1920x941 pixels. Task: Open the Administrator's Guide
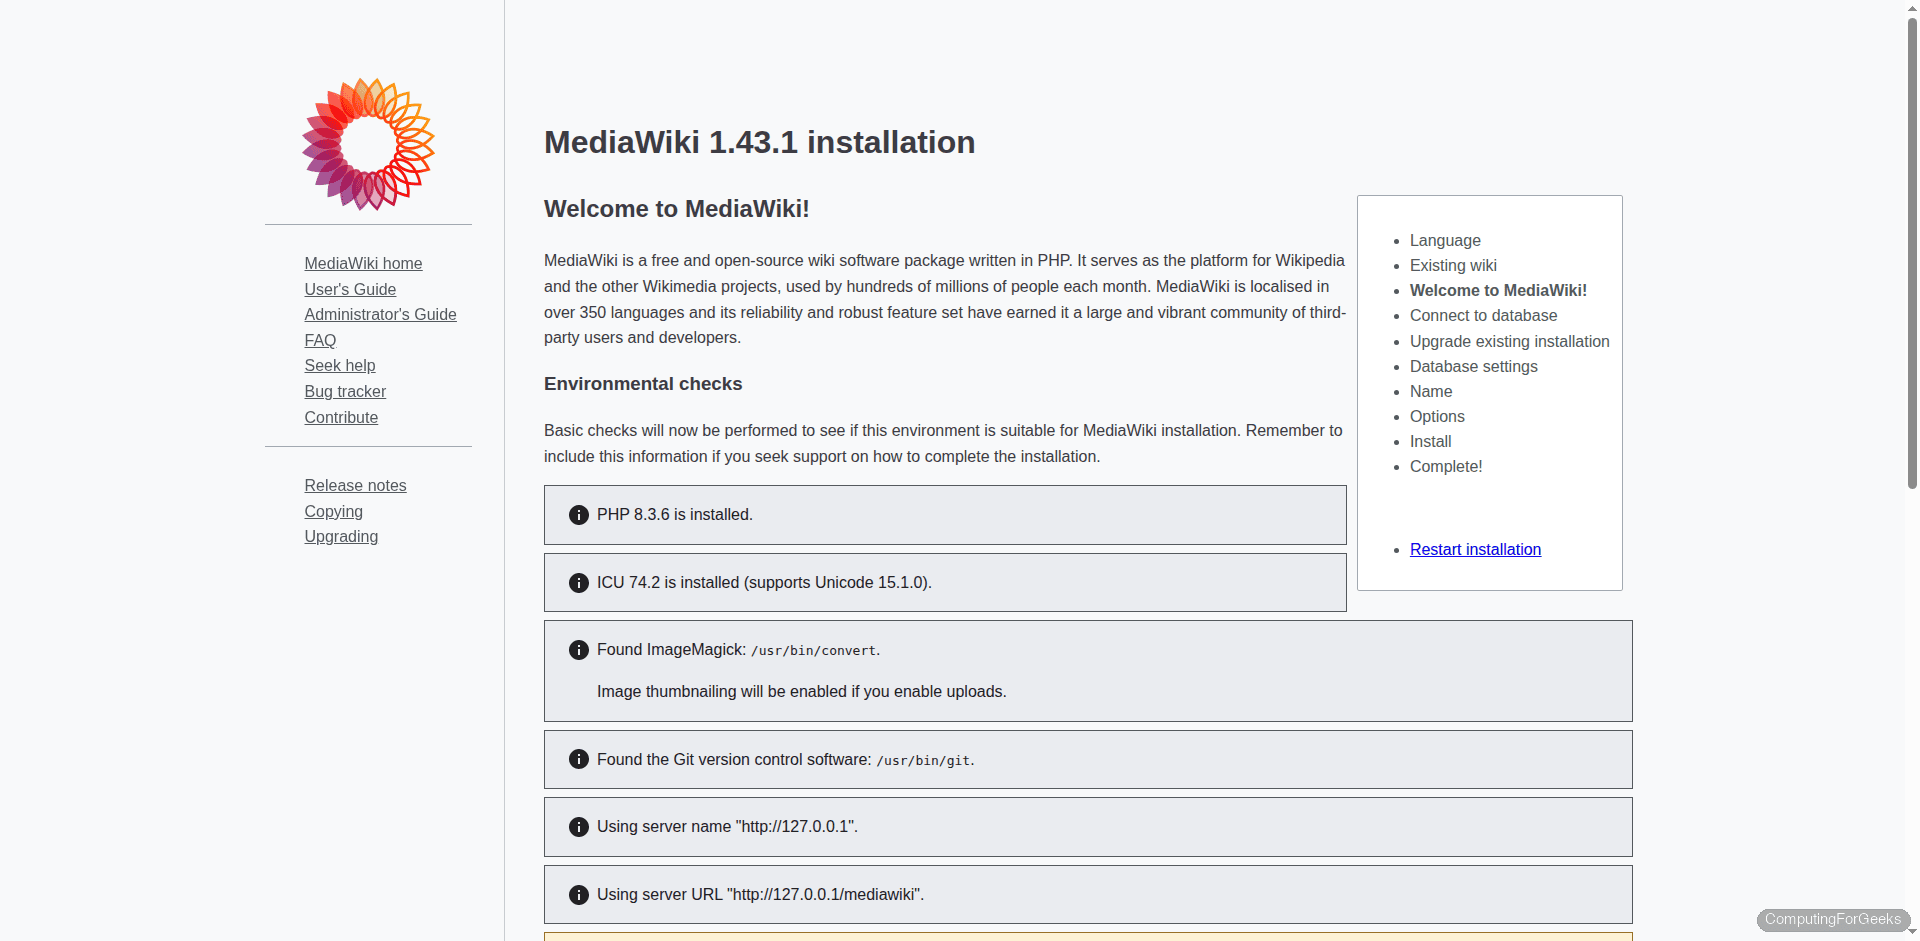pos(380,314)
